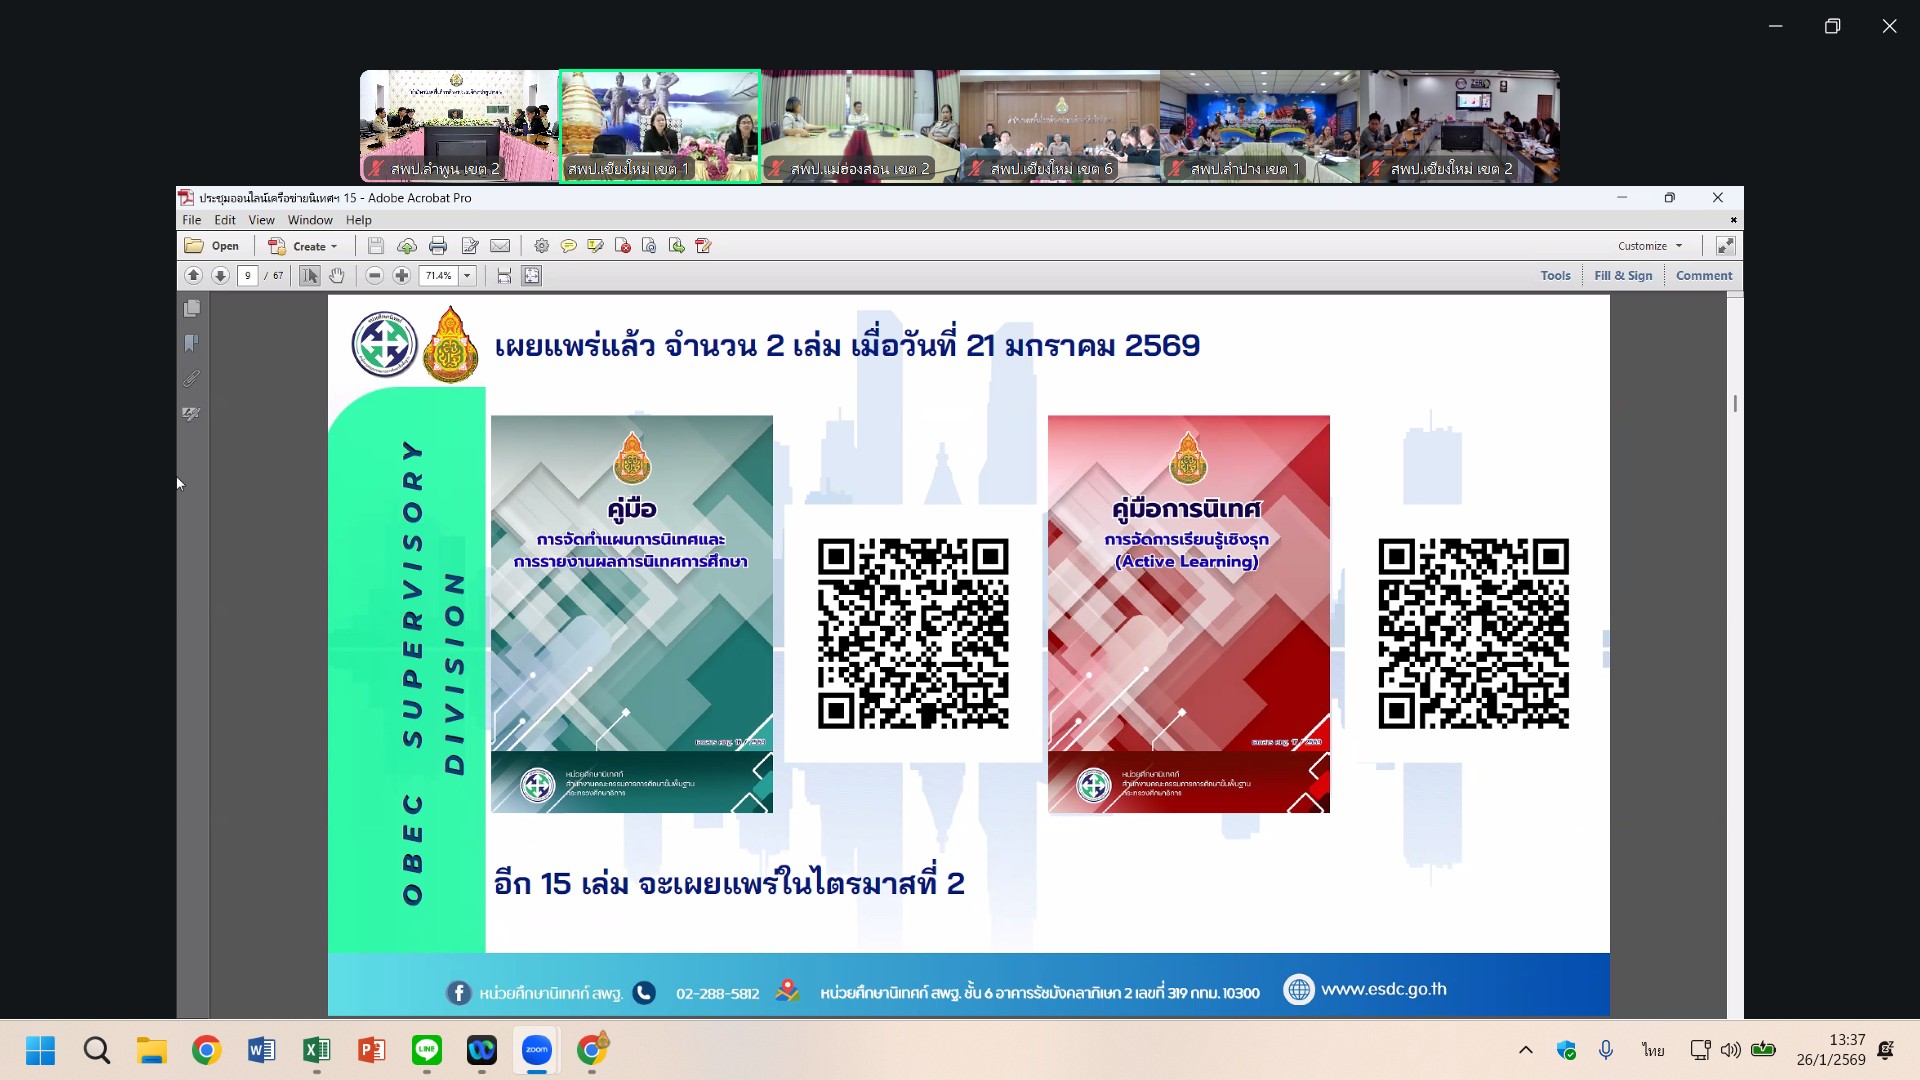Open Attachments paperclip panel

point(192,379)
